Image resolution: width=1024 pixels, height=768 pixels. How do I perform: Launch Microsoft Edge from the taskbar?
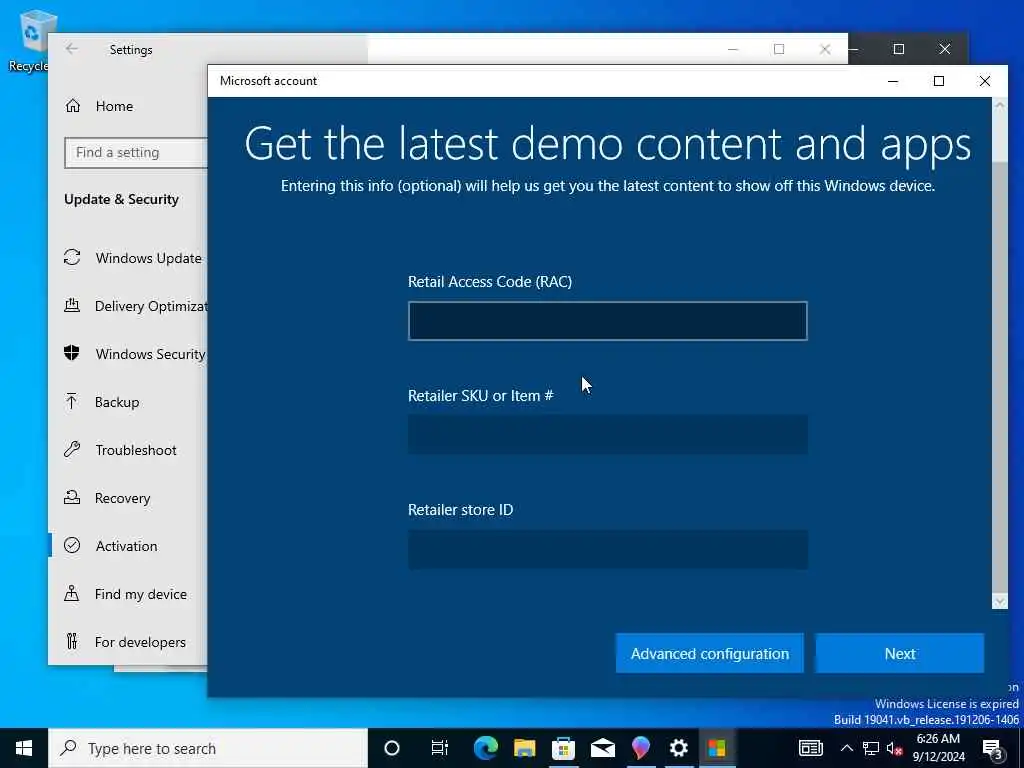(485, 748)
